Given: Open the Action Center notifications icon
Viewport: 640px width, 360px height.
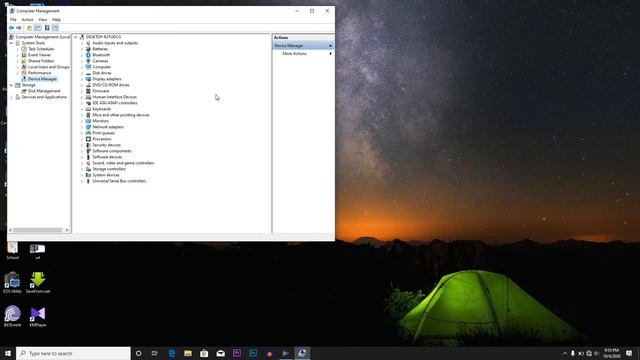Looking at the screenshot, I should (629, 353).
